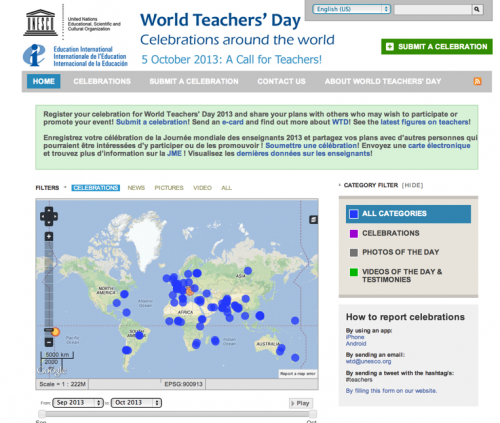
Task: Open the language dropdown English (US)
Action: pos(351,9)
